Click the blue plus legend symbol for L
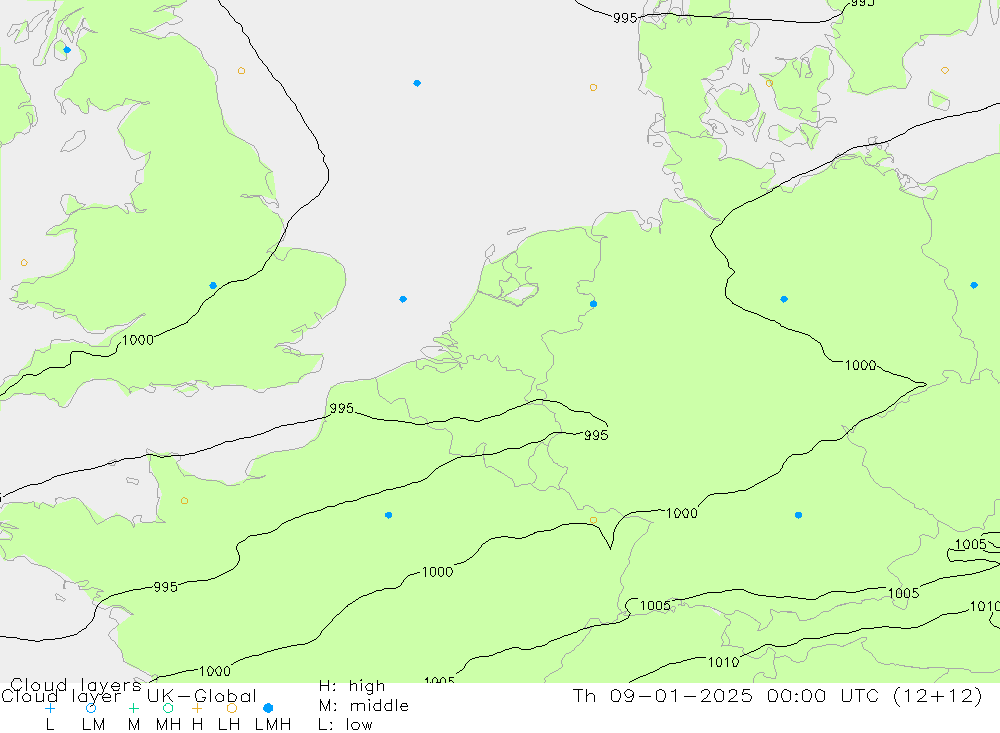 click(x=50, y=708)
